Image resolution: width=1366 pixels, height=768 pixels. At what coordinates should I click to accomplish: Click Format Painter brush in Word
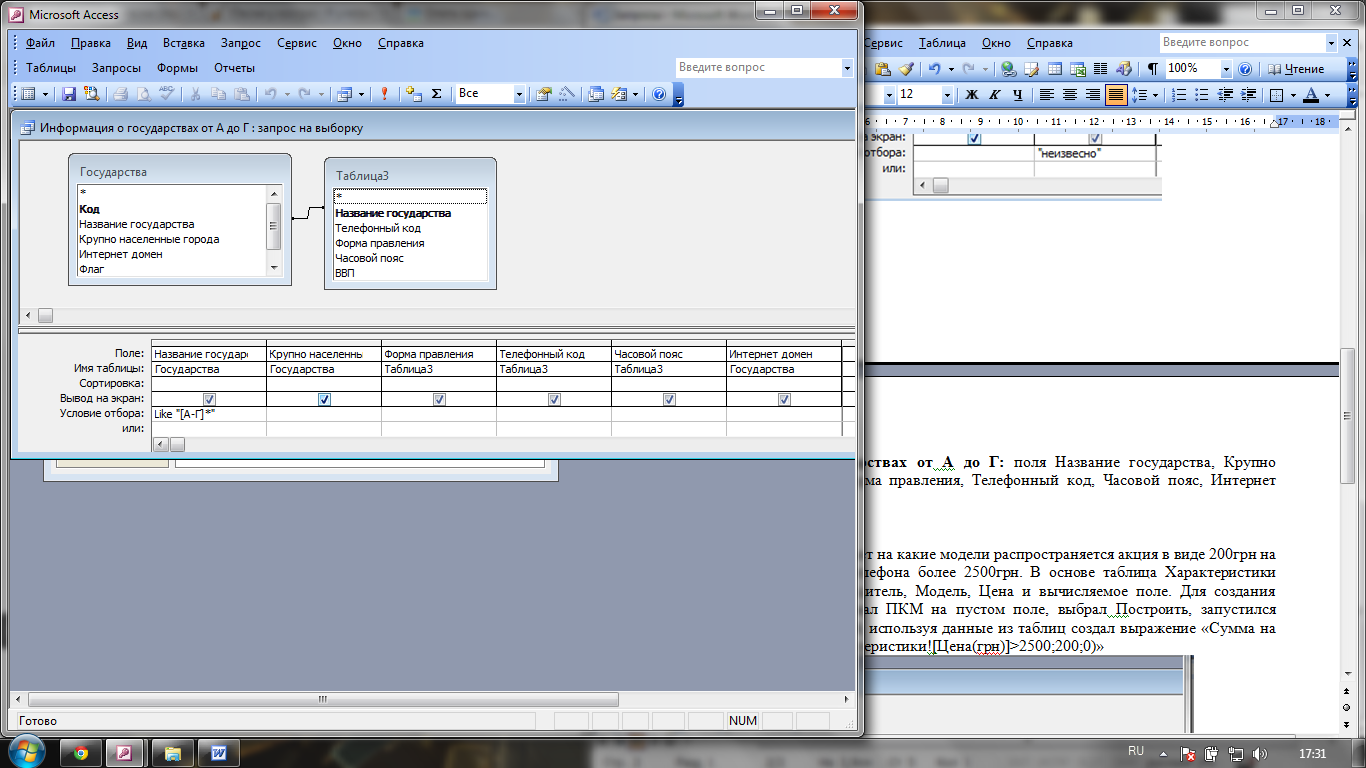[x=907, y=69]
